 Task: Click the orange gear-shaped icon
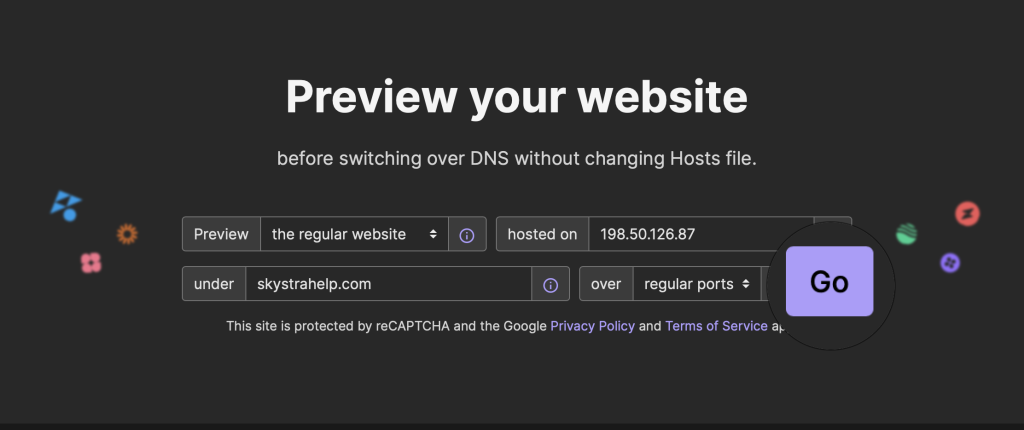point(127,234)
